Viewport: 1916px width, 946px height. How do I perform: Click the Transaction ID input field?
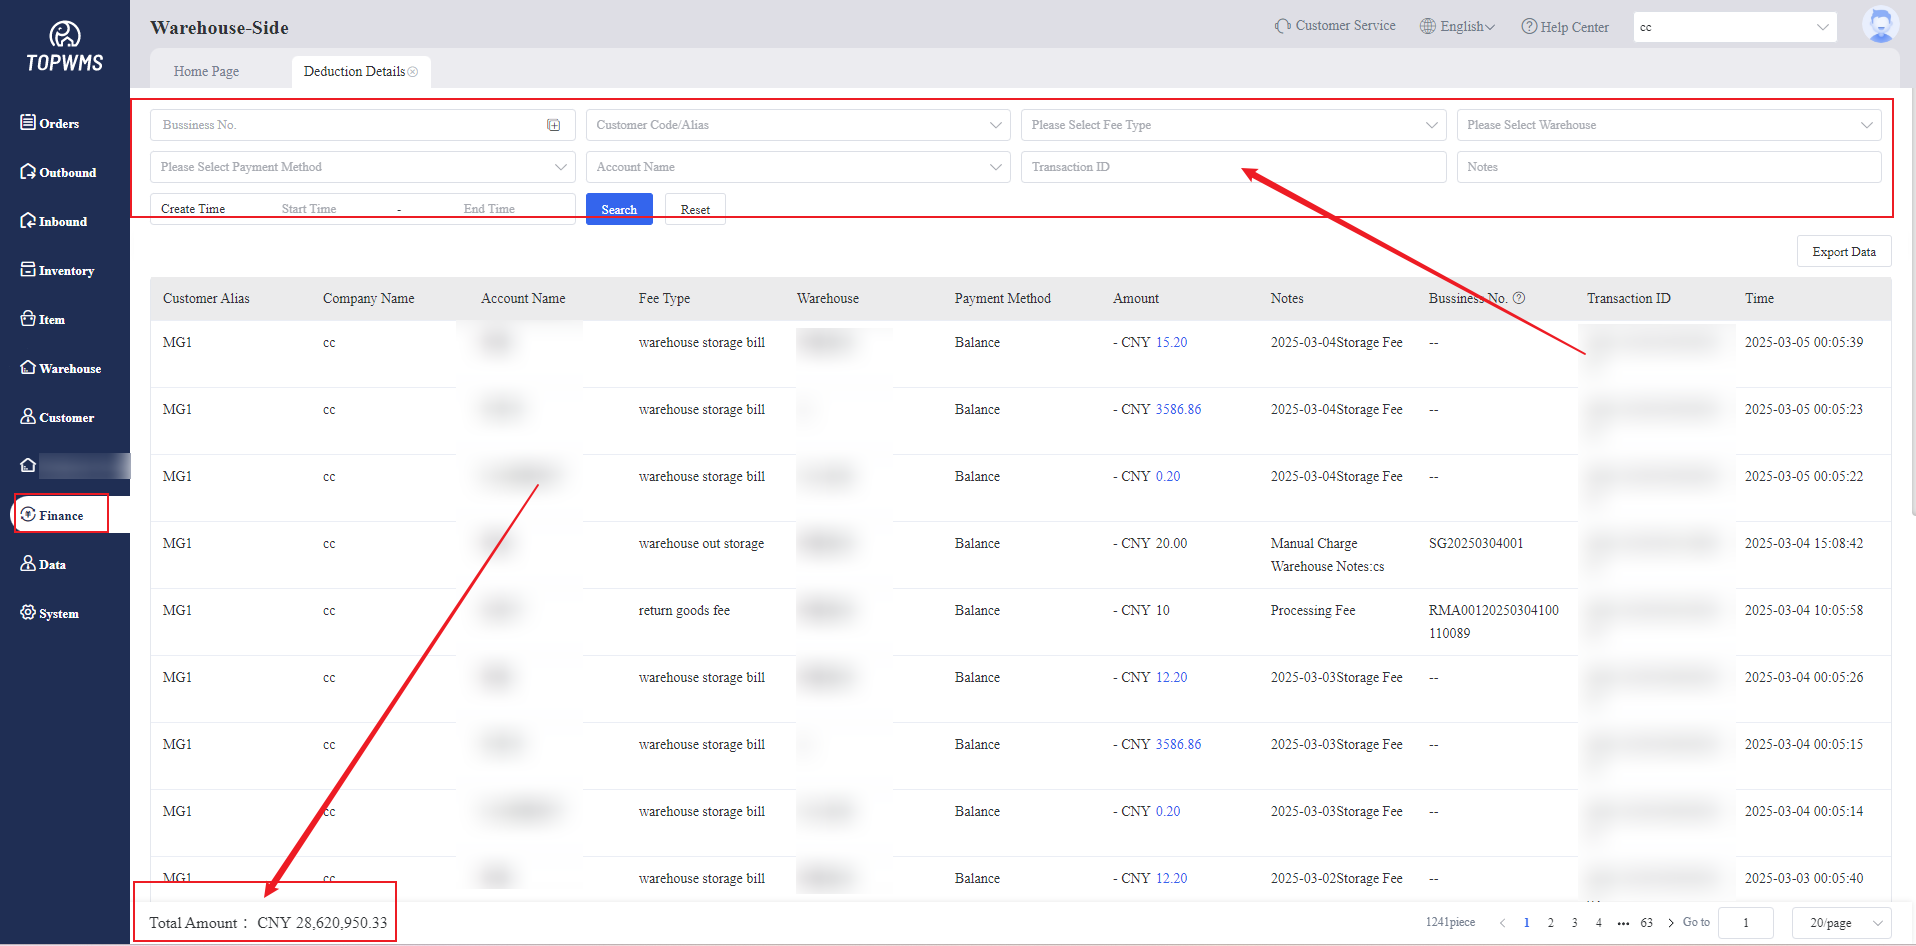click(1232, 167)
